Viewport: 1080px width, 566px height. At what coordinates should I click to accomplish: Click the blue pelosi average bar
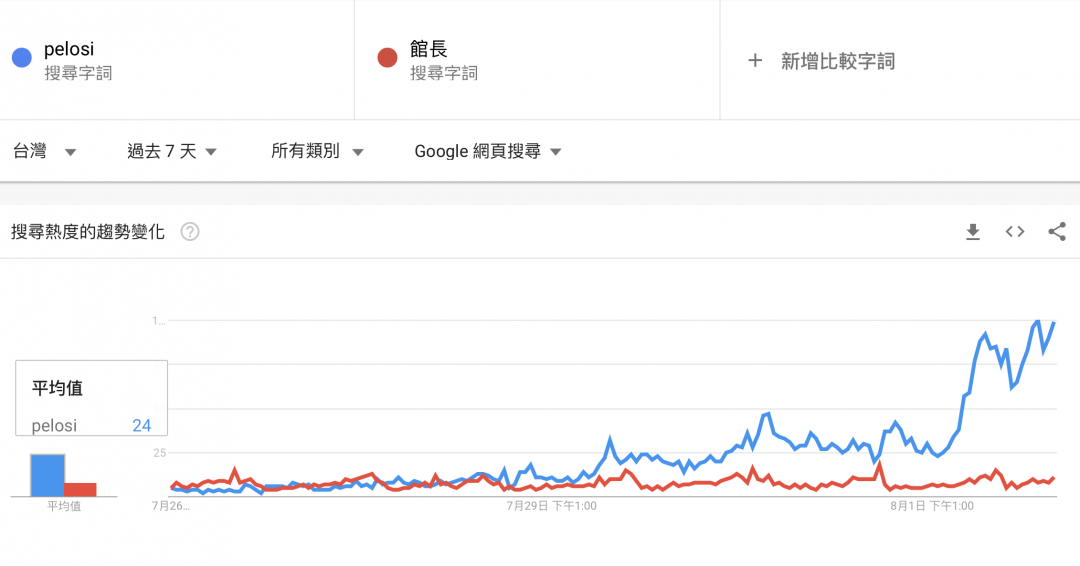point(47,475)
